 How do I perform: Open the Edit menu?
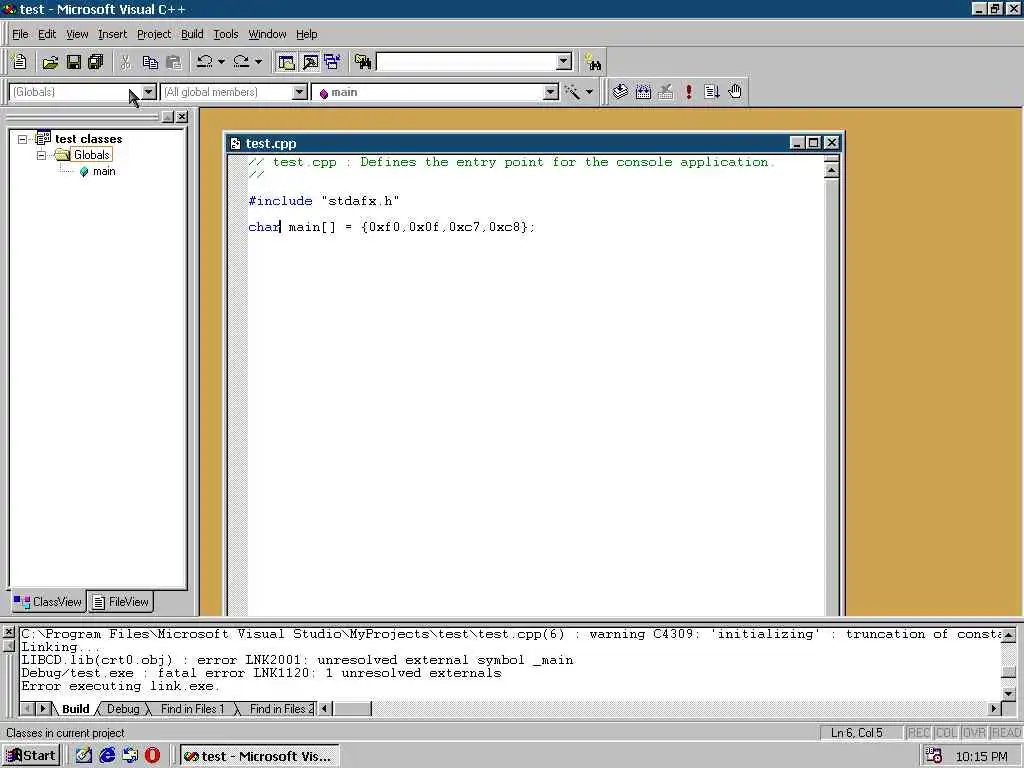tap(47, 34)
